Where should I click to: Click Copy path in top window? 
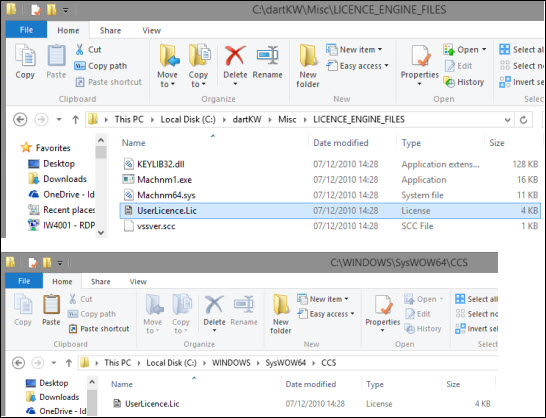point(101,66)
